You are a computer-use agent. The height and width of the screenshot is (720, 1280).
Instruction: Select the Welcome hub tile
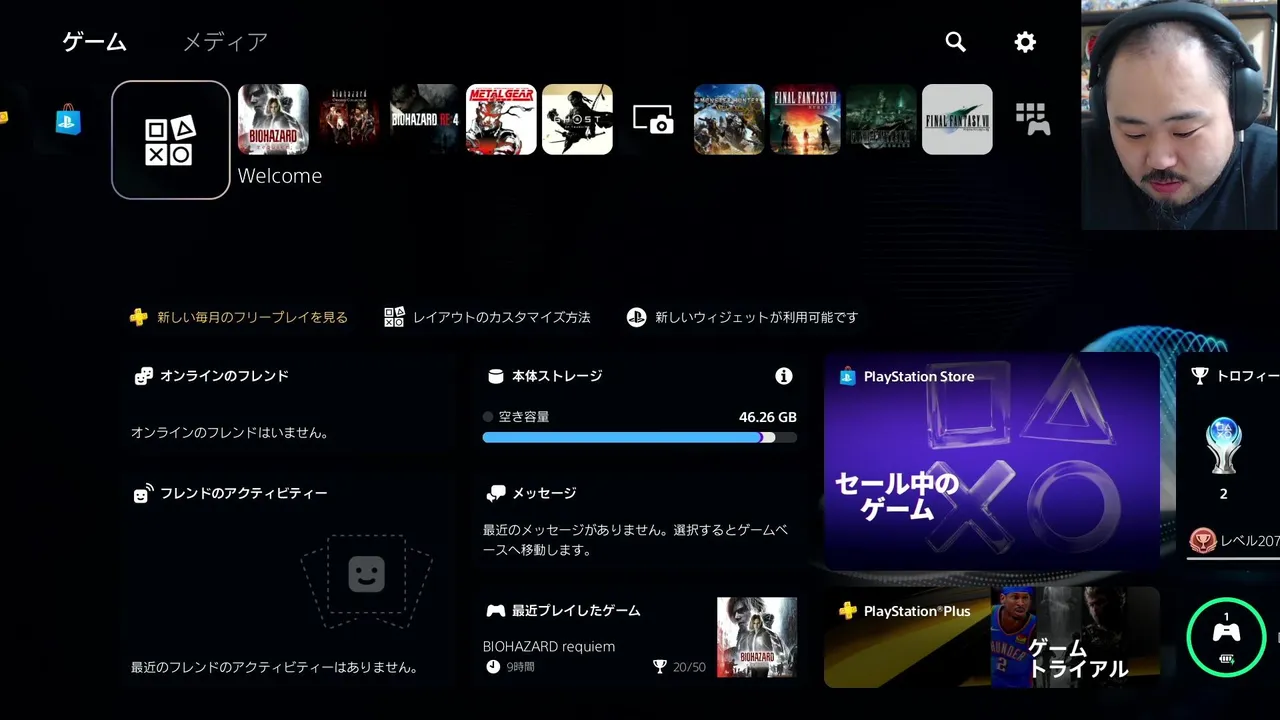[x=171, y=140]
